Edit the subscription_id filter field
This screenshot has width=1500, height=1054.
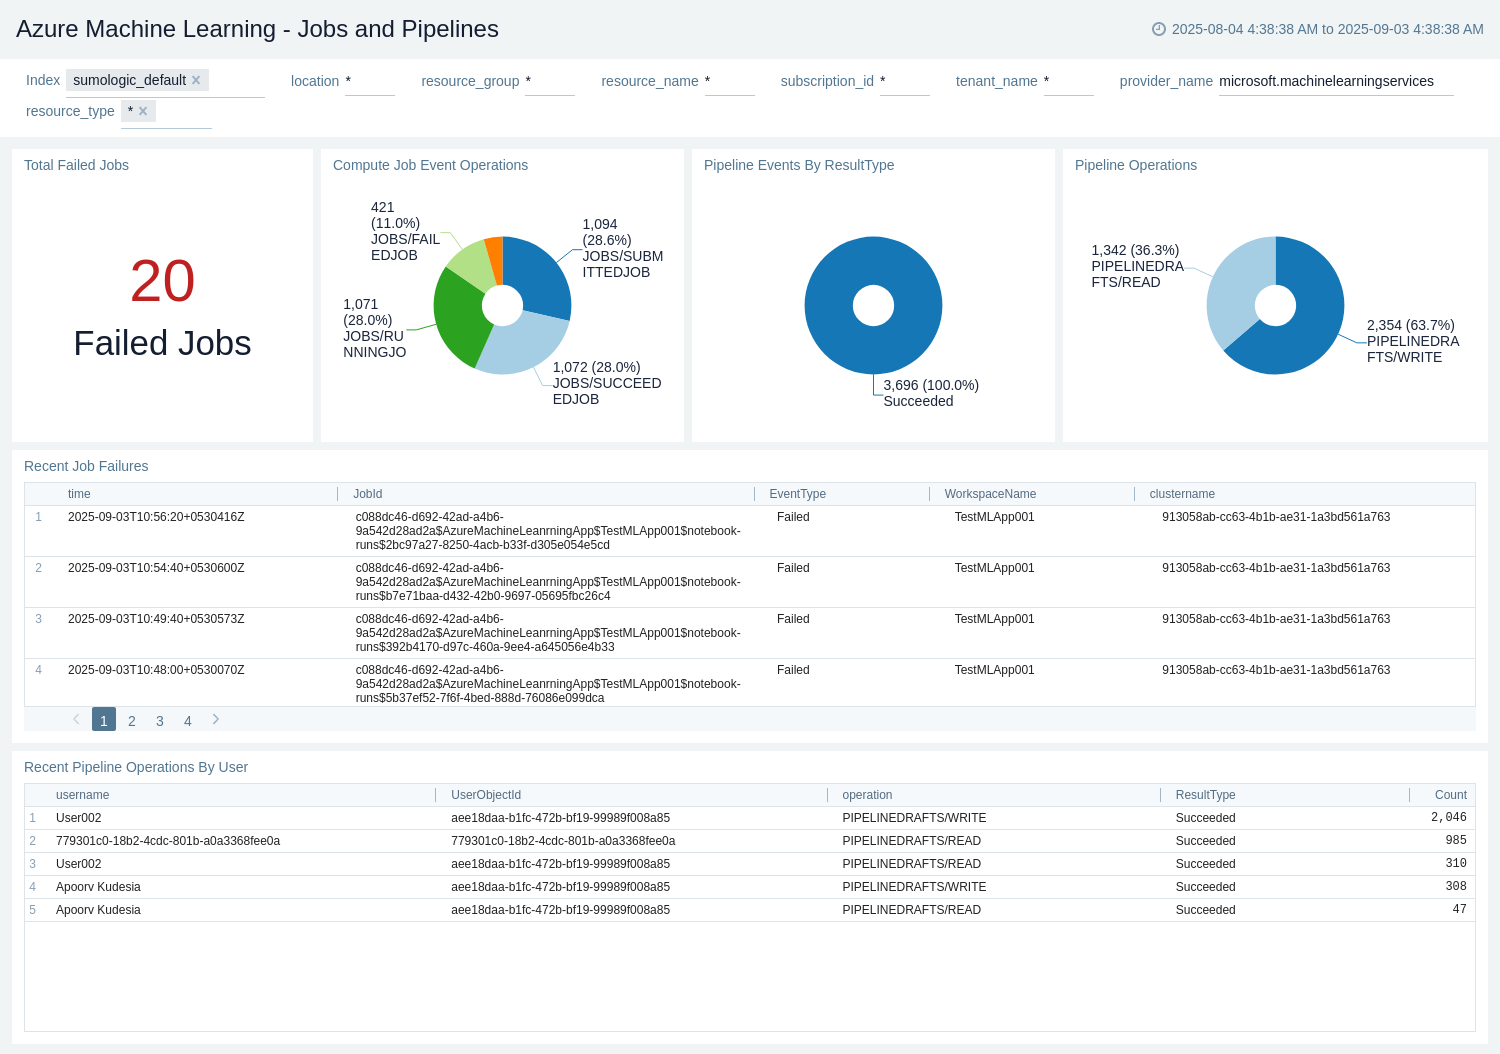click(905, 81)
